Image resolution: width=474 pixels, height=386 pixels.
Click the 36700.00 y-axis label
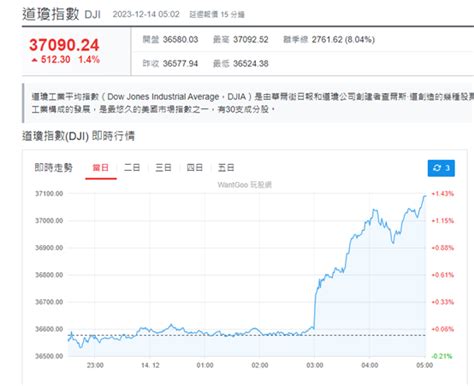coord(49,302)
